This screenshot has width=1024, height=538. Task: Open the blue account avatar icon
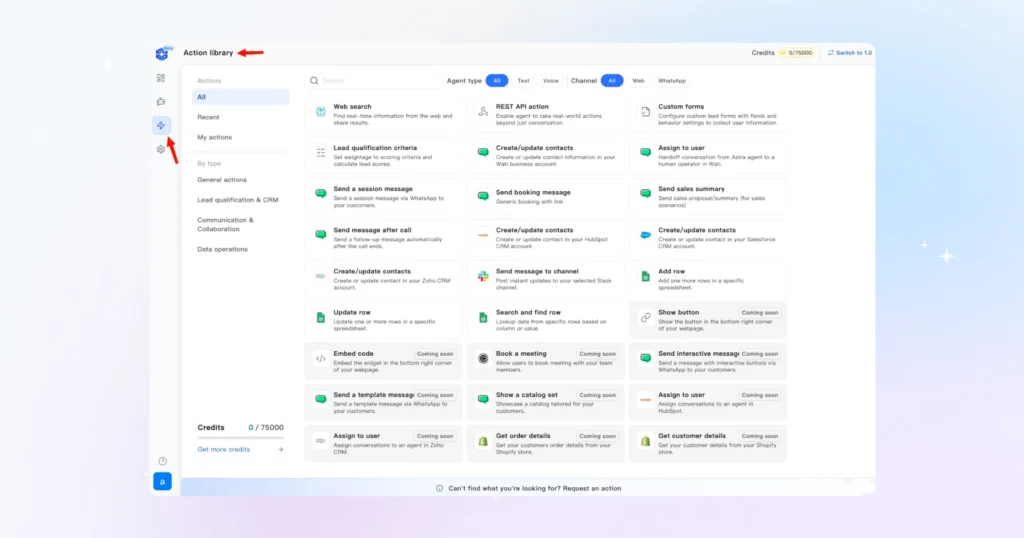(x=163, y=482)
